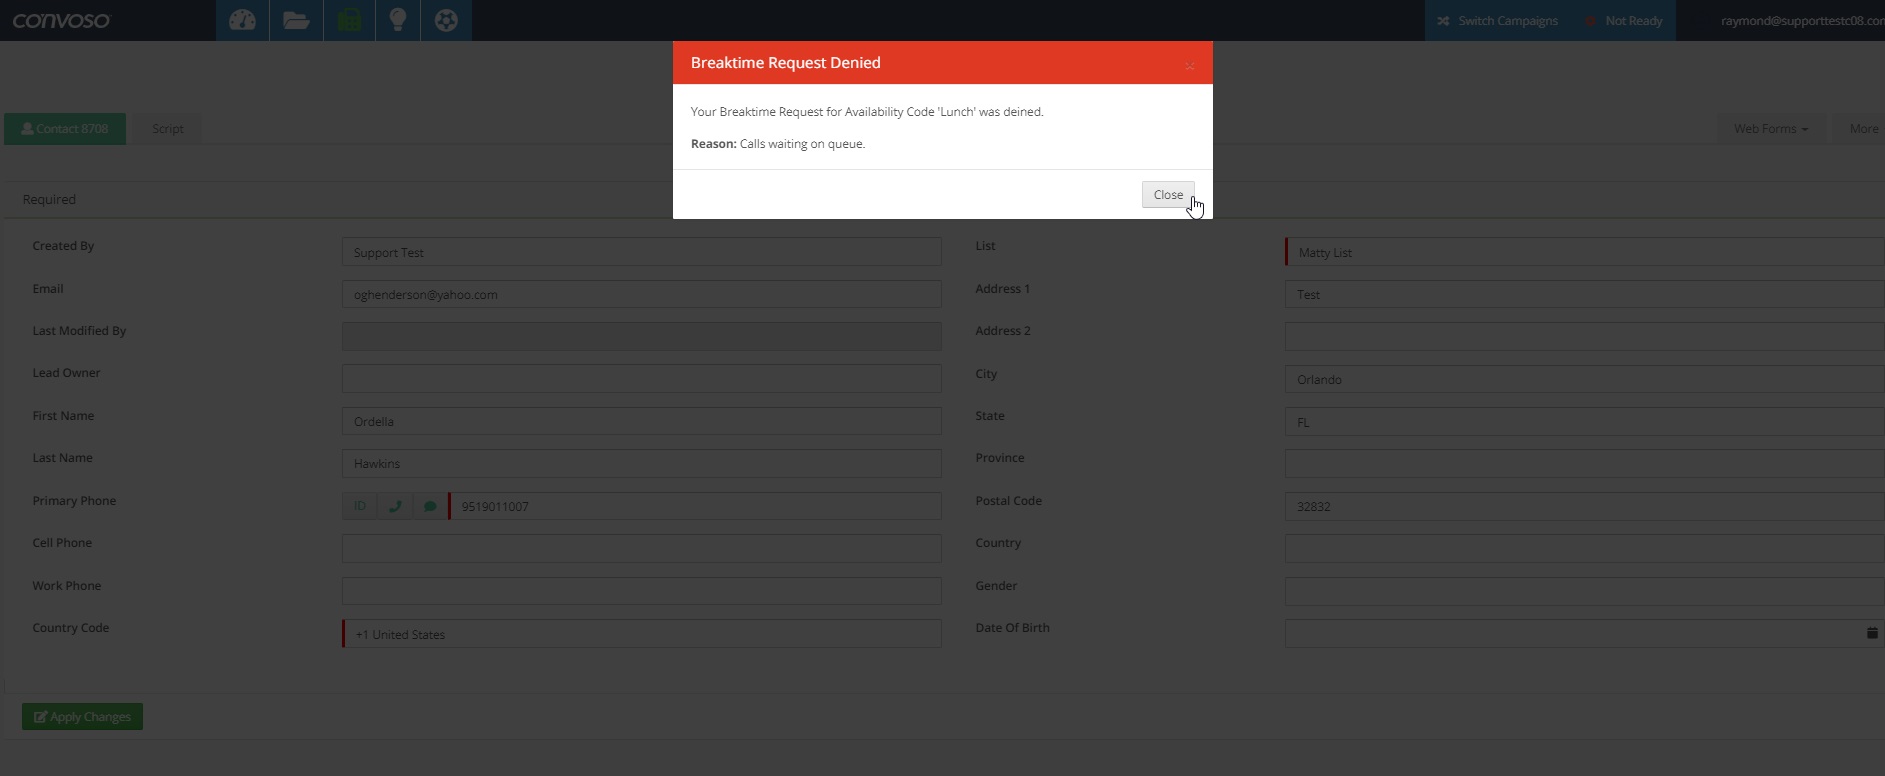Dismiss the dialog with the X icon

(x=1189, y=66)
